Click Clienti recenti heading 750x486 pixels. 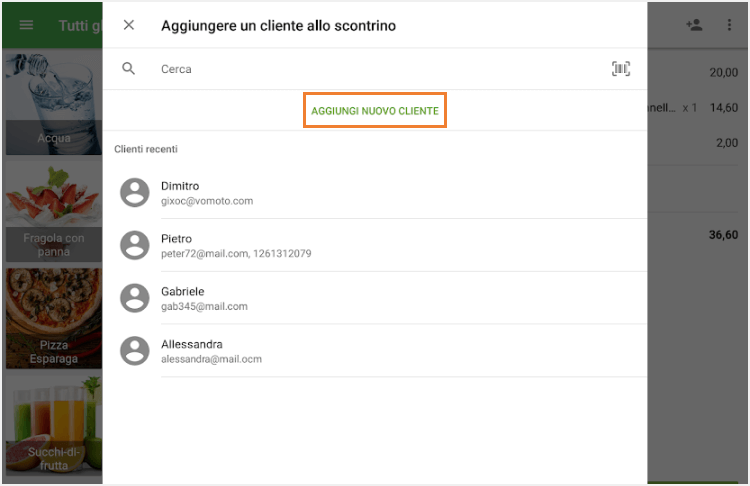pos(146,149)
